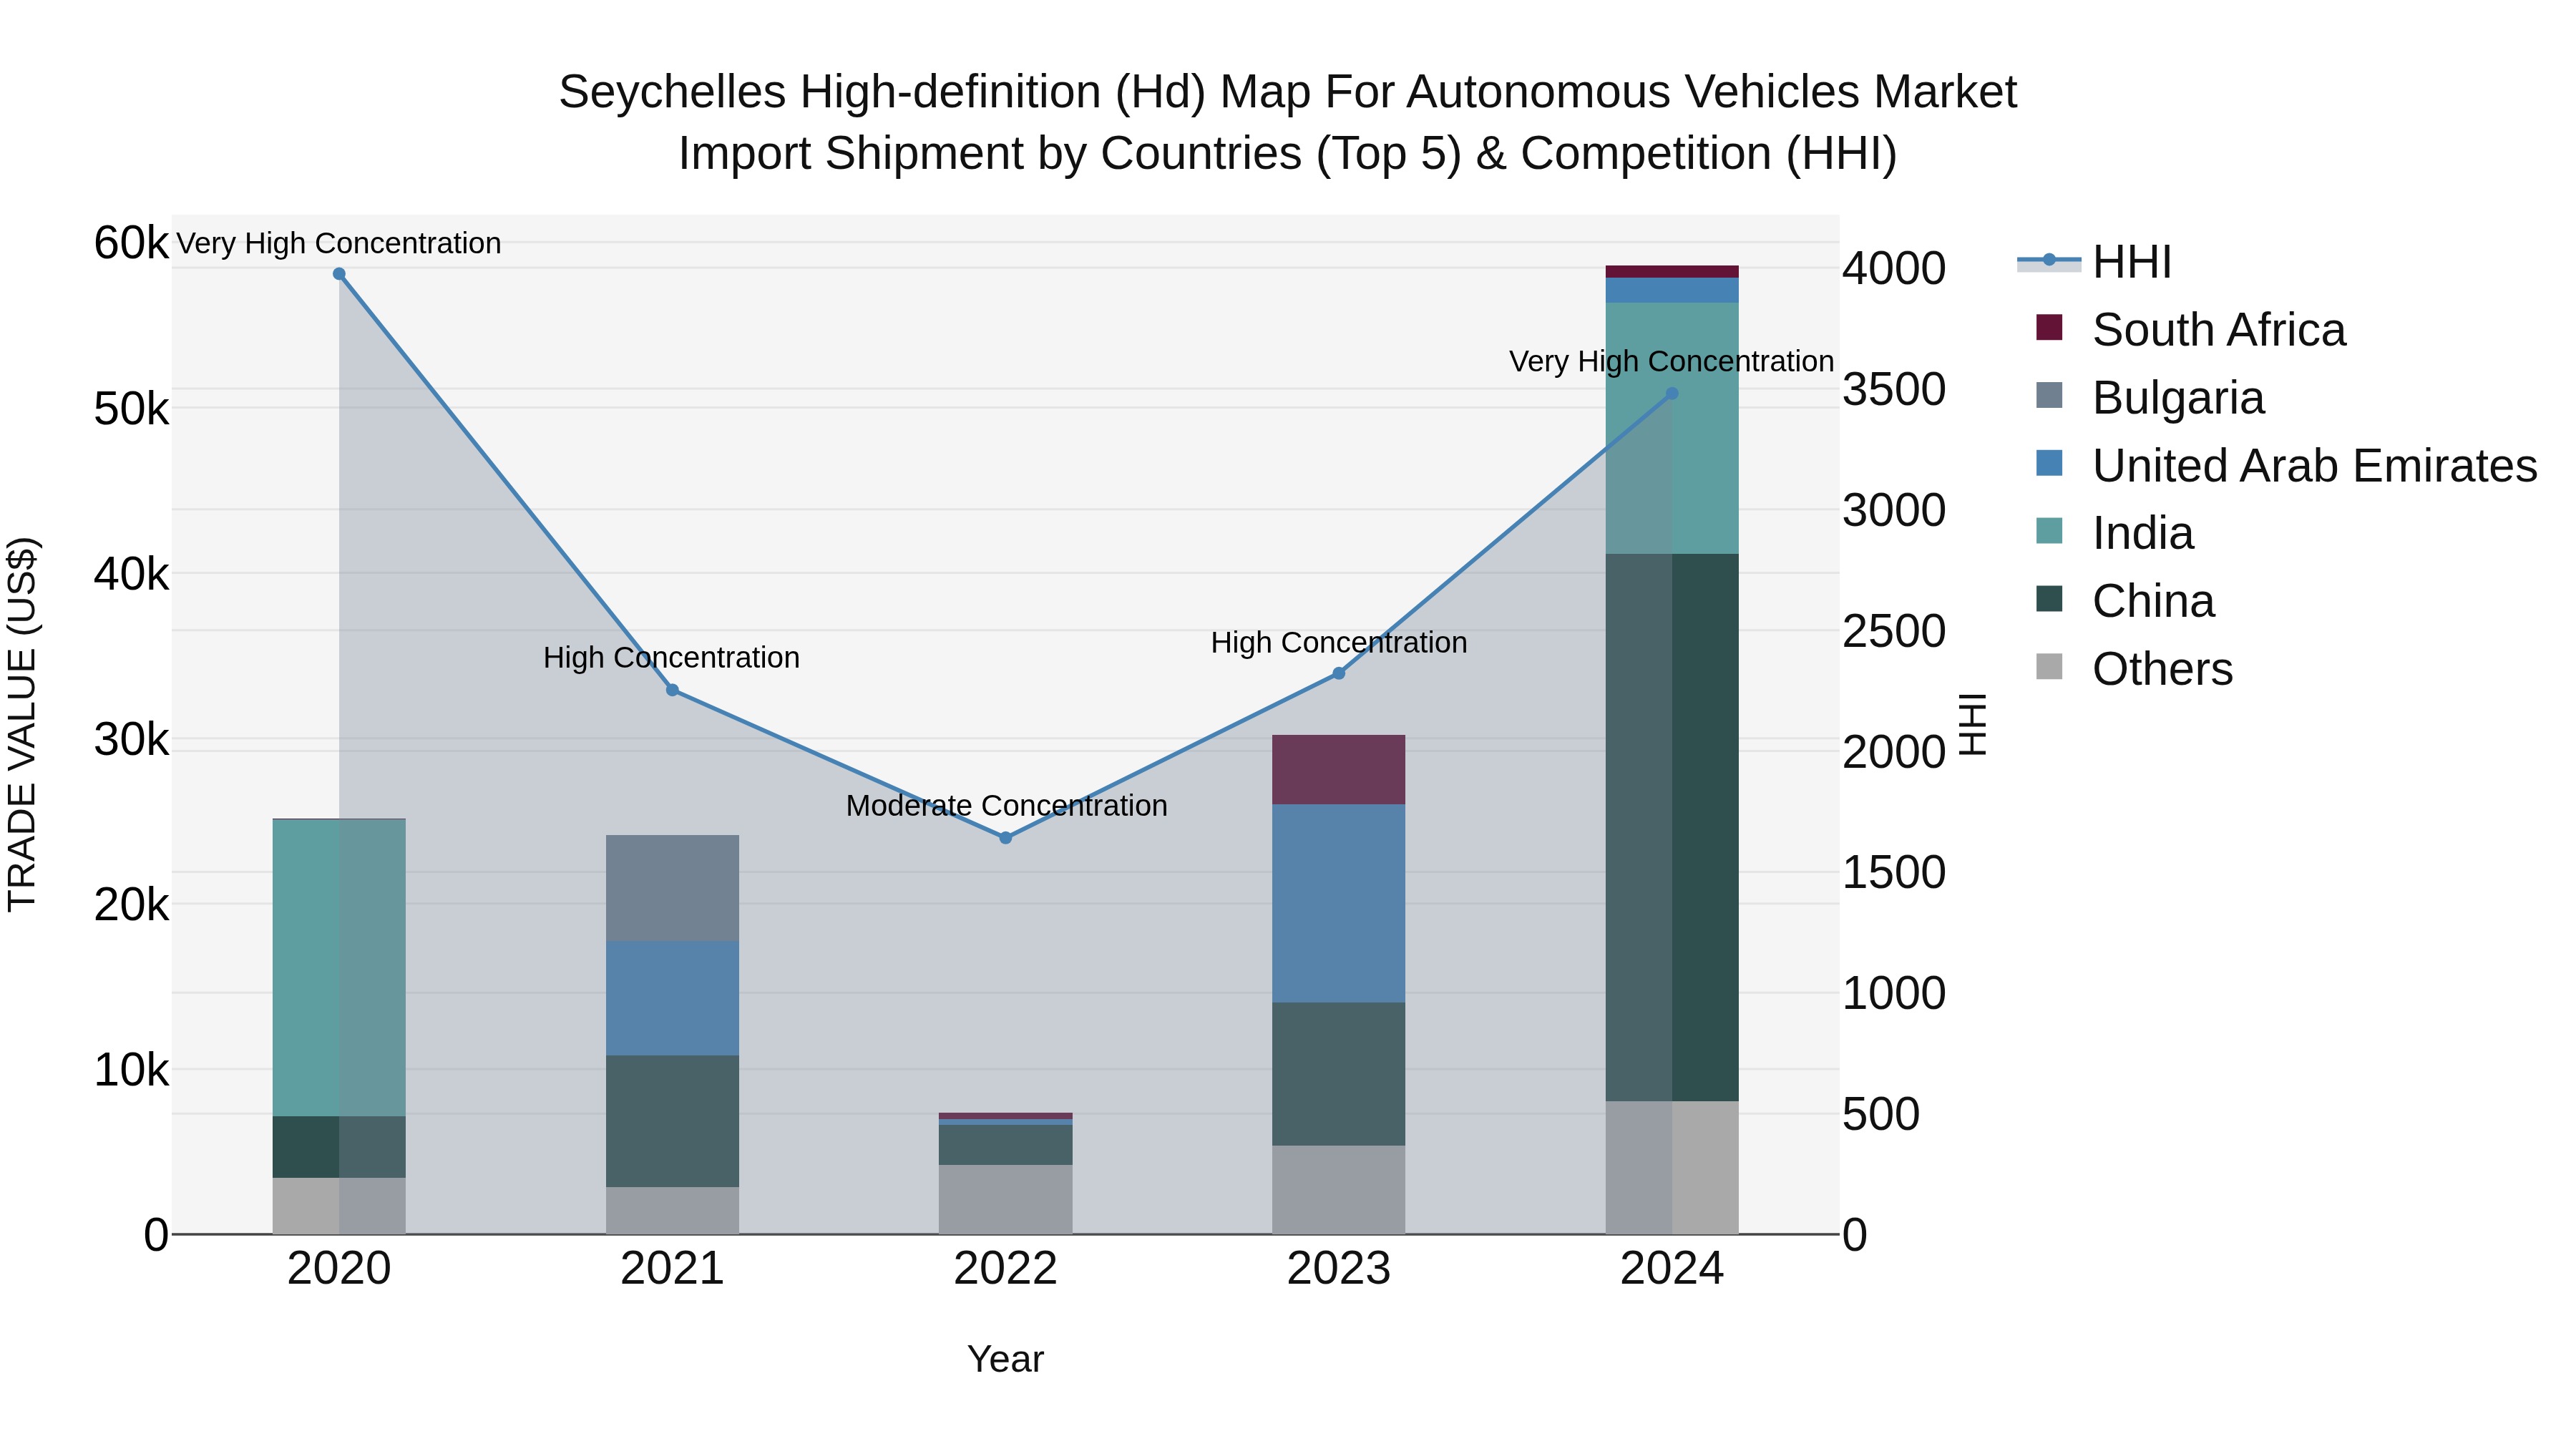Click the 'Moderate Concentration' annotation
This screenshot has height=1449, width=2576.
click(1006, 806)
